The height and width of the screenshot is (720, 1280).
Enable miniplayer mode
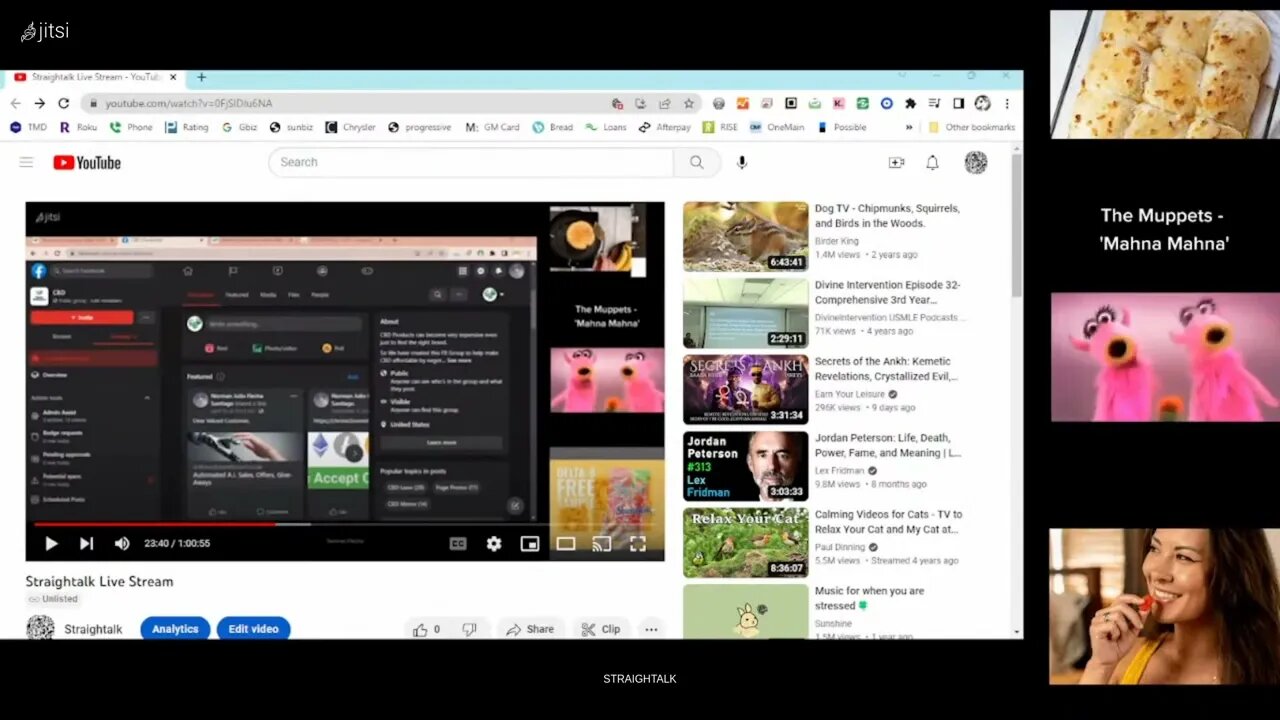click(x=530, y=543)
